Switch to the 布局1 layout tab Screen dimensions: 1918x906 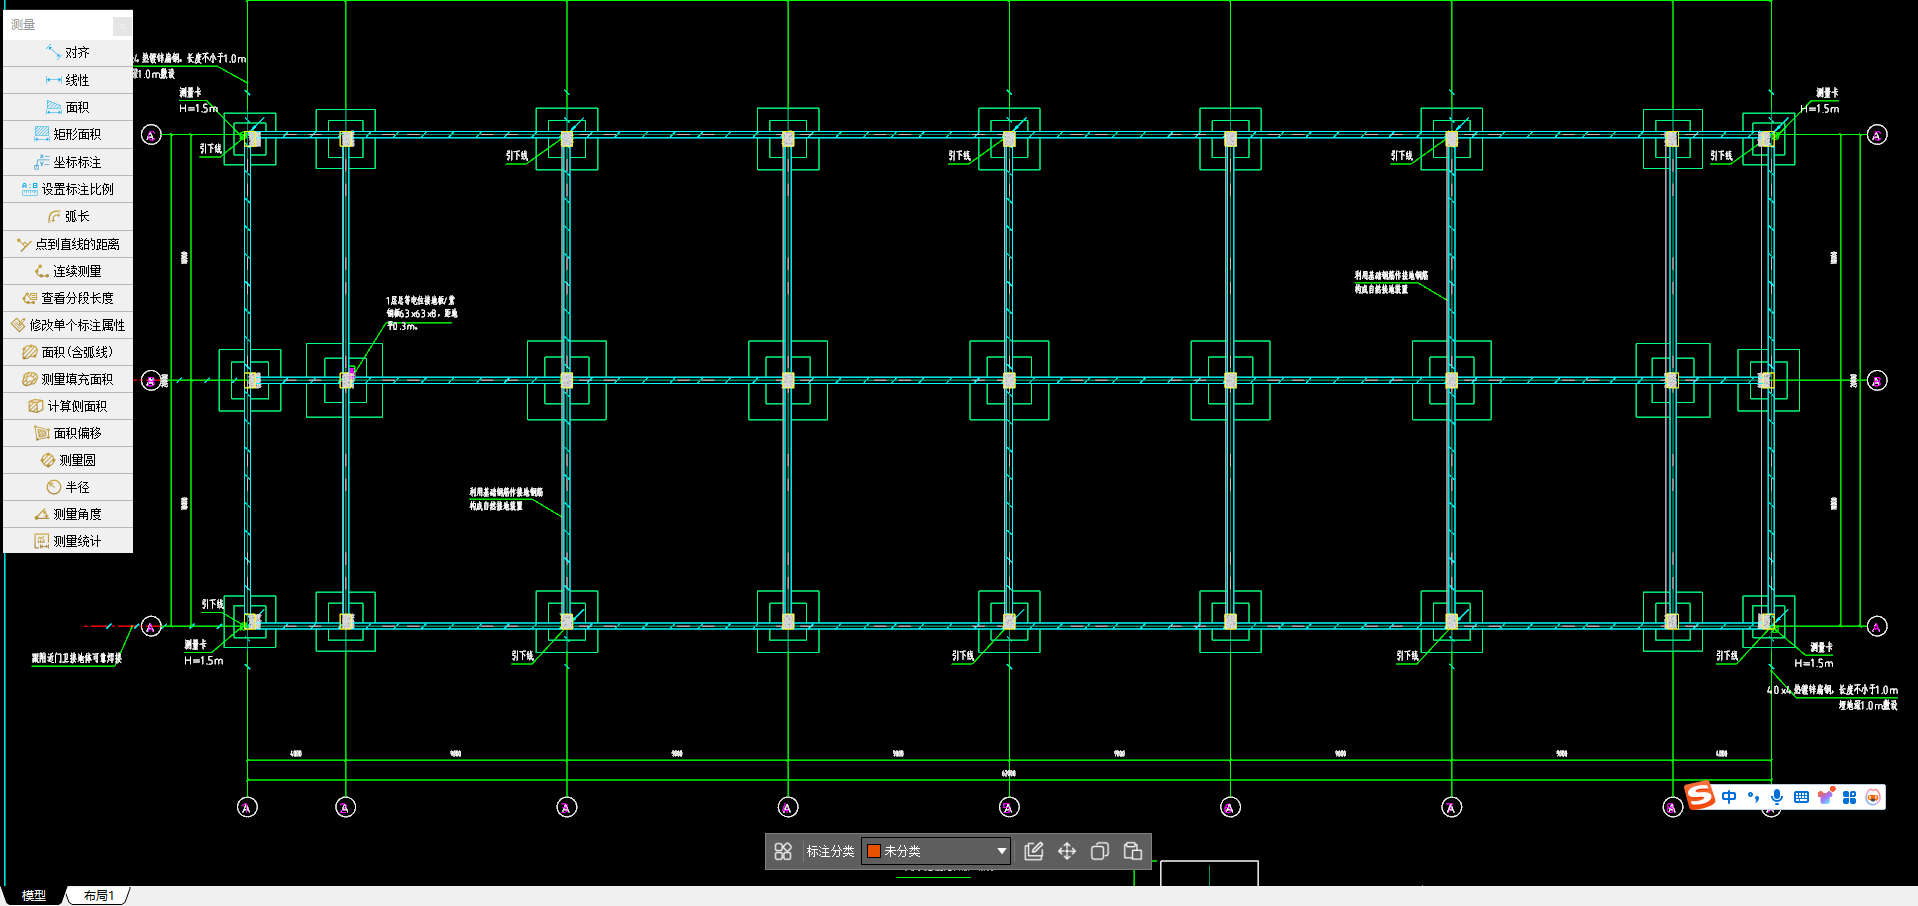pos(98,896)
